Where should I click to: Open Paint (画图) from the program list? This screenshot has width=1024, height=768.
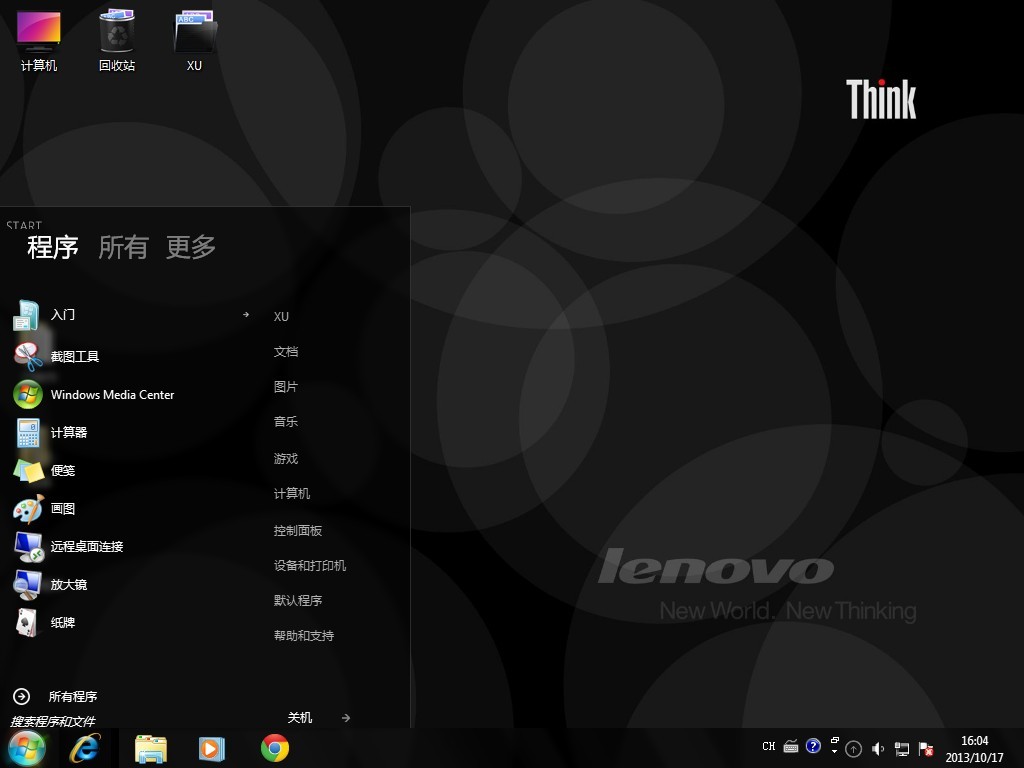coord(62,509)
